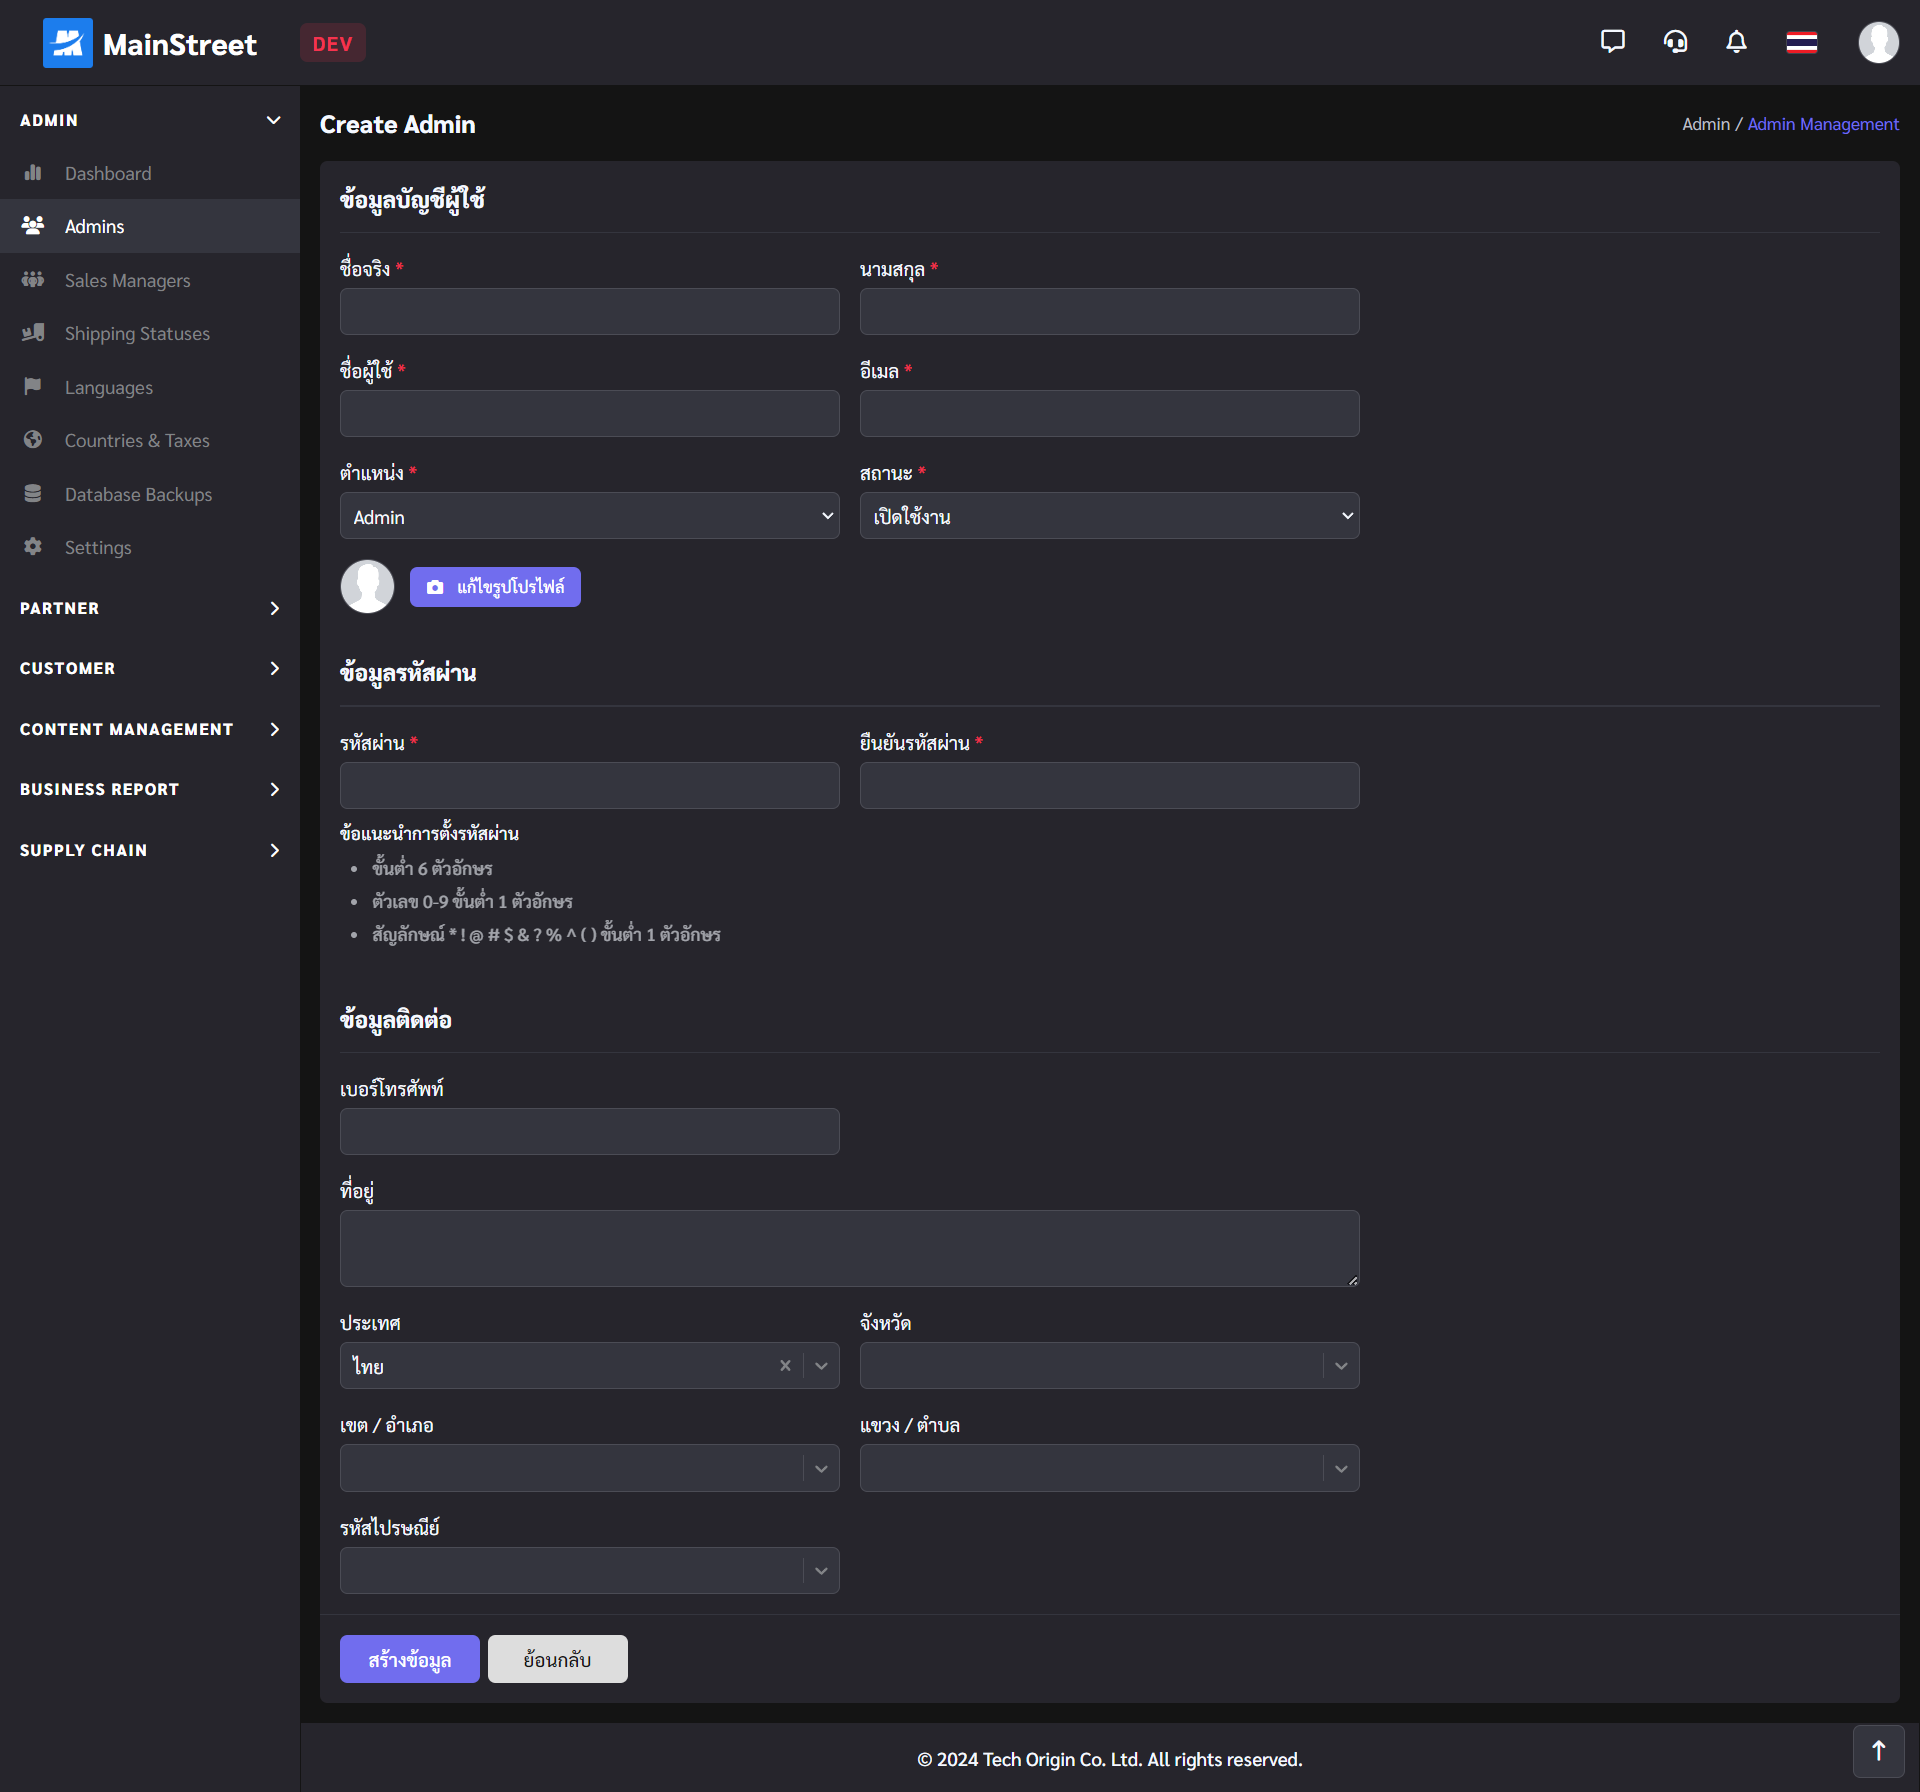
Task: Click the ที่อยู่ address text area
Action: (x=849, y=1248)
